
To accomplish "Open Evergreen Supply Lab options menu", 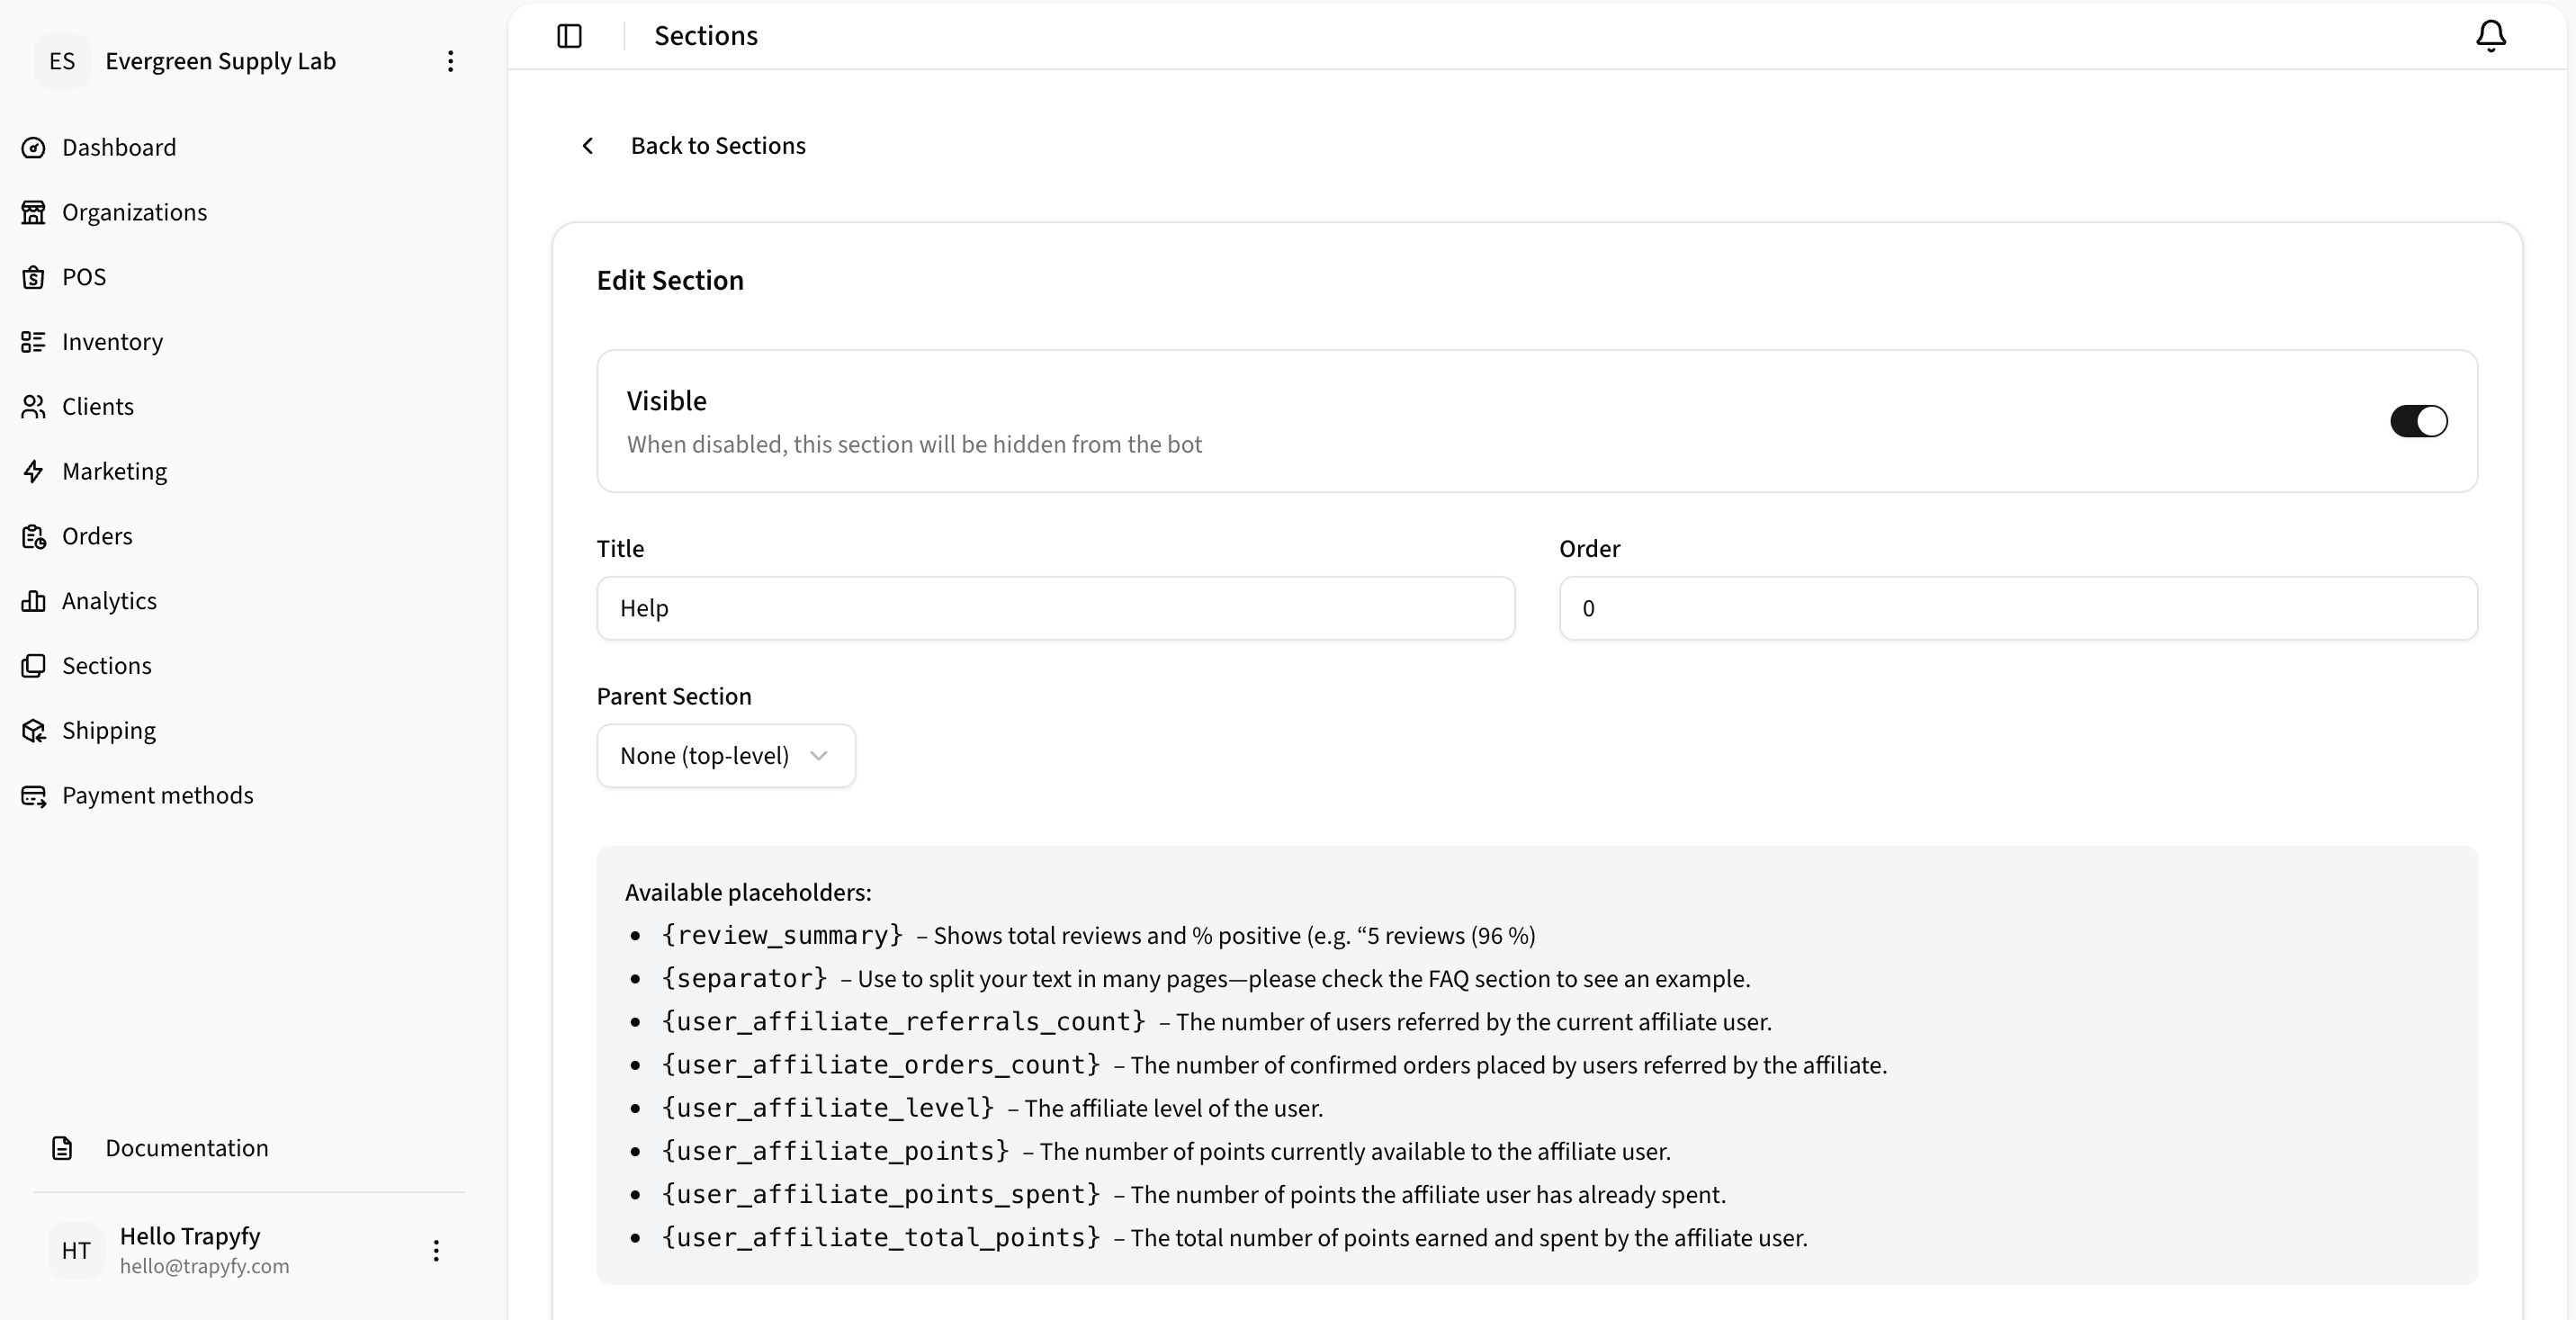I will point(451,62).
